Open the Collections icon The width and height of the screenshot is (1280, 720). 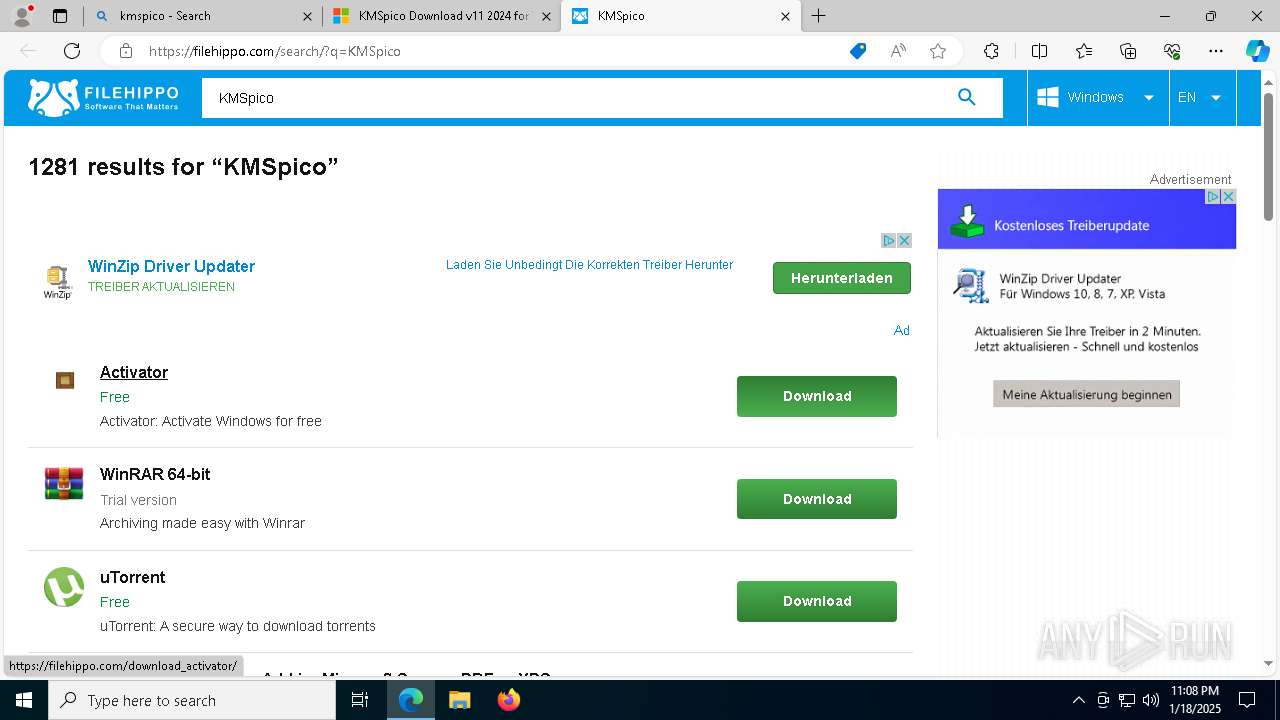click(1128, 51)
